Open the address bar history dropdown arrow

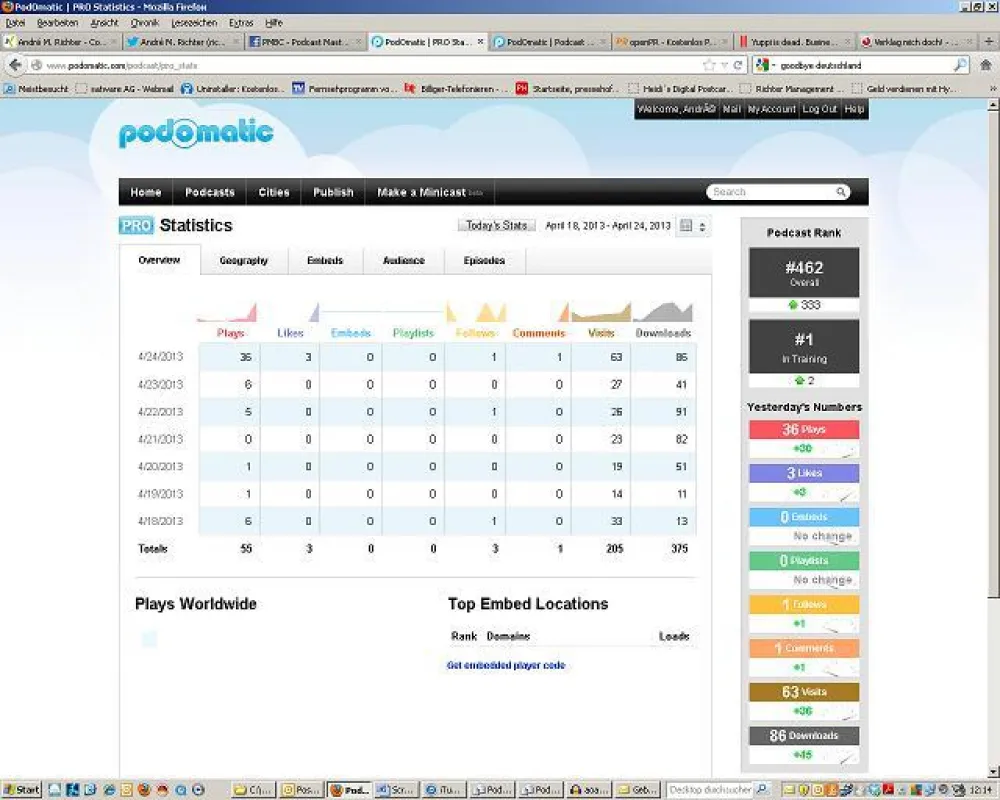click(x=724, y=65)
